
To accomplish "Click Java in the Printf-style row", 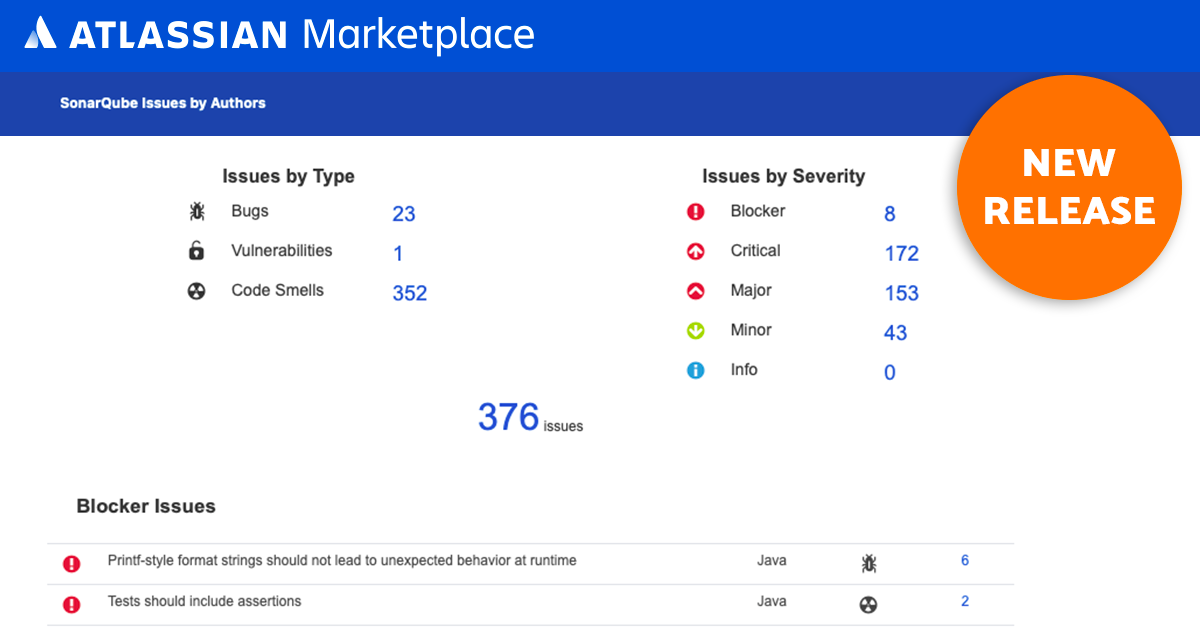I will [x=772, y=561].
